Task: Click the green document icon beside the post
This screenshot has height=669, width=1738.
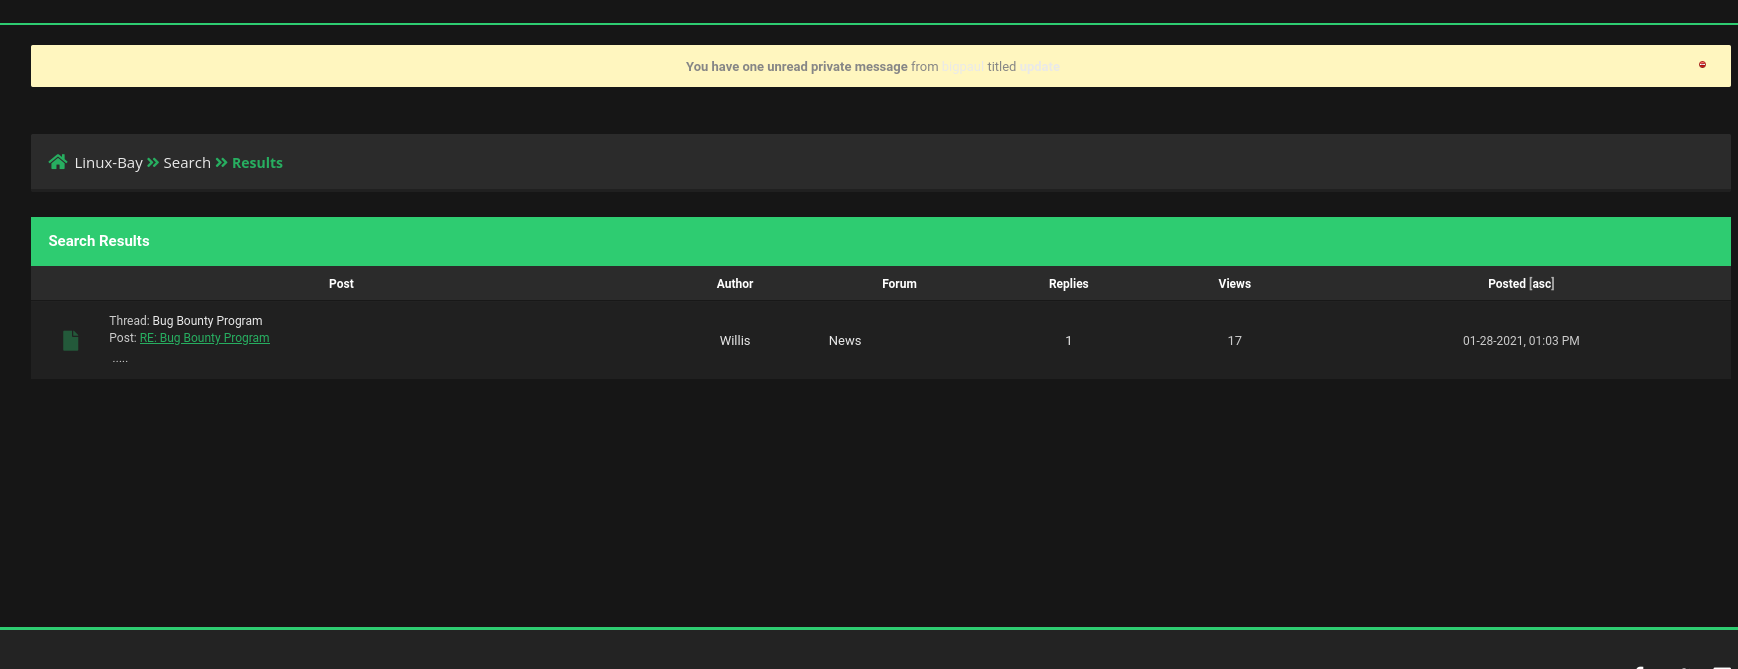Action: coord(70,341)
